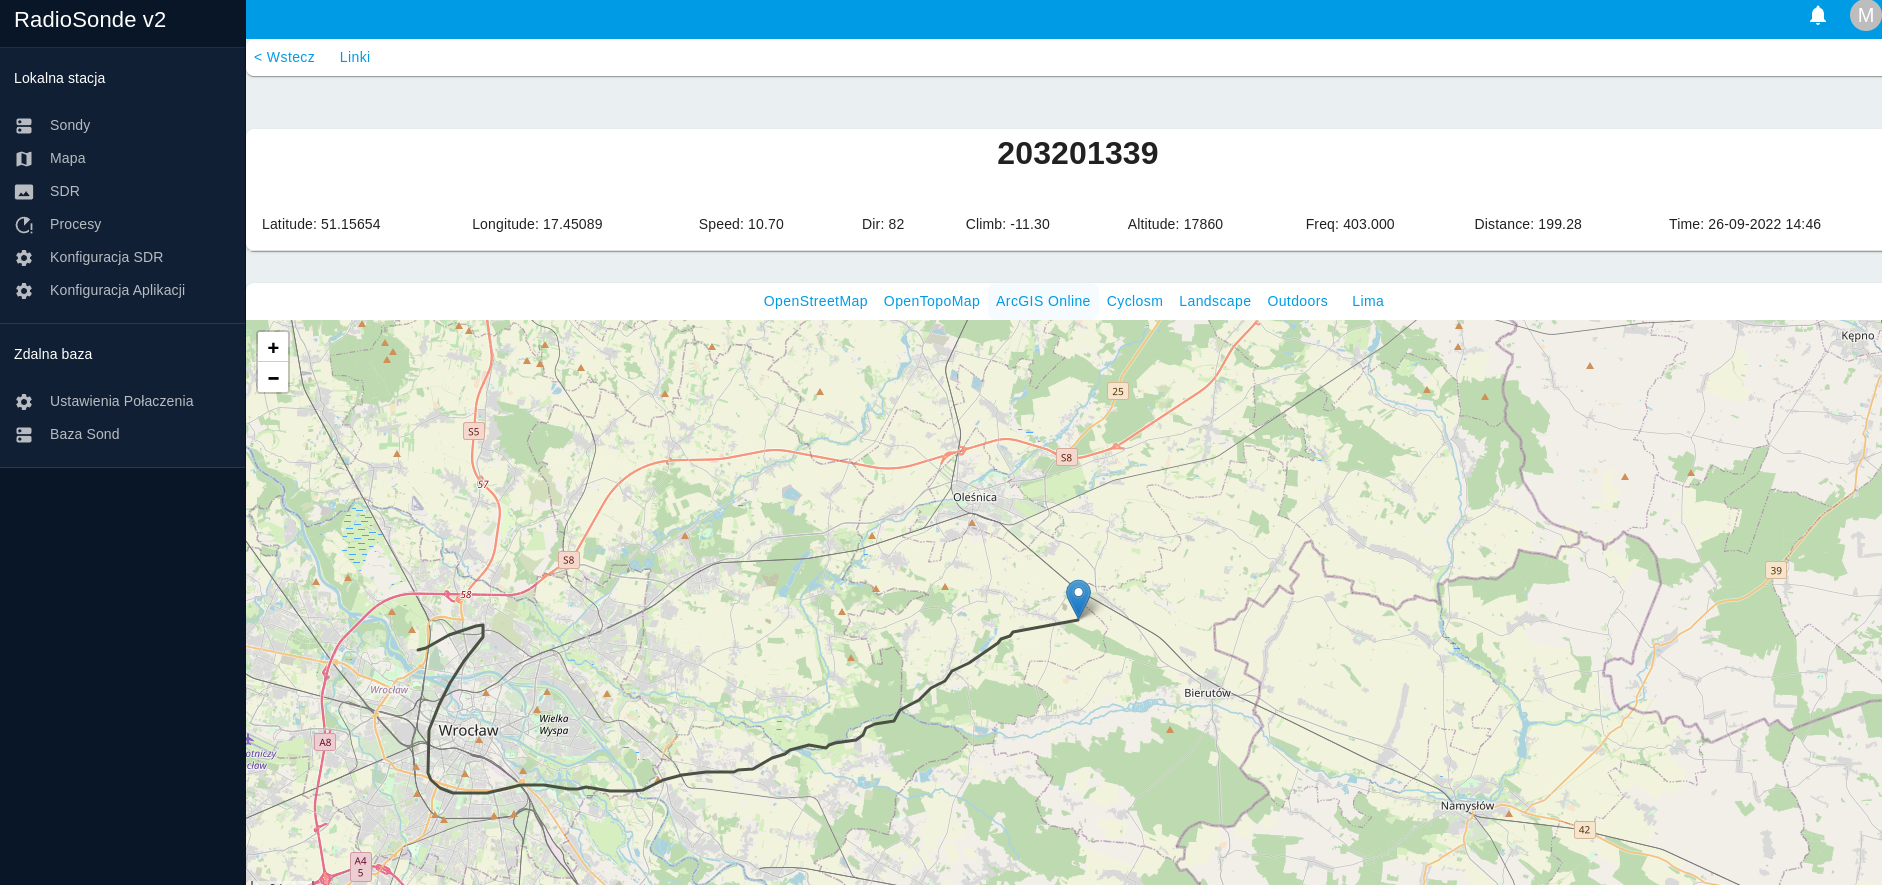The width and height of the screenshot is (1882, 885).
Task: Select Cyclosm map layer
Action: [x=1134, y=301]
